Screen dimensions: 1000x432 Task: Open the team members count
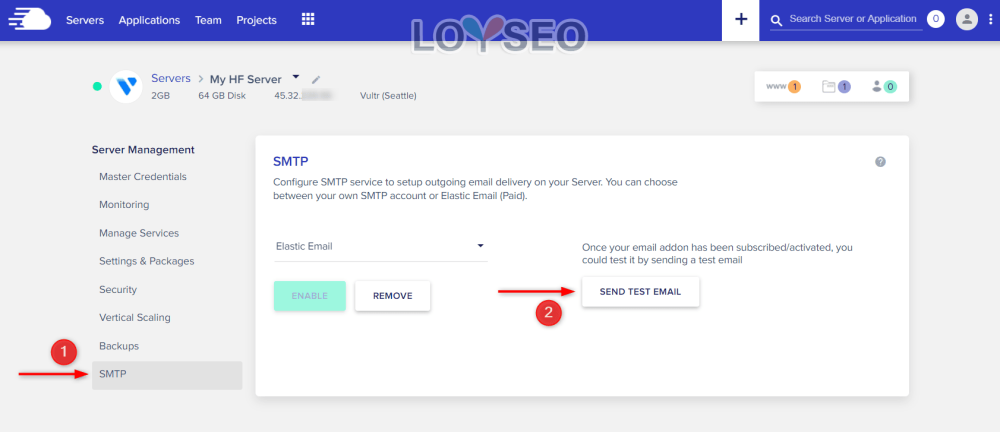coord(885,87)
